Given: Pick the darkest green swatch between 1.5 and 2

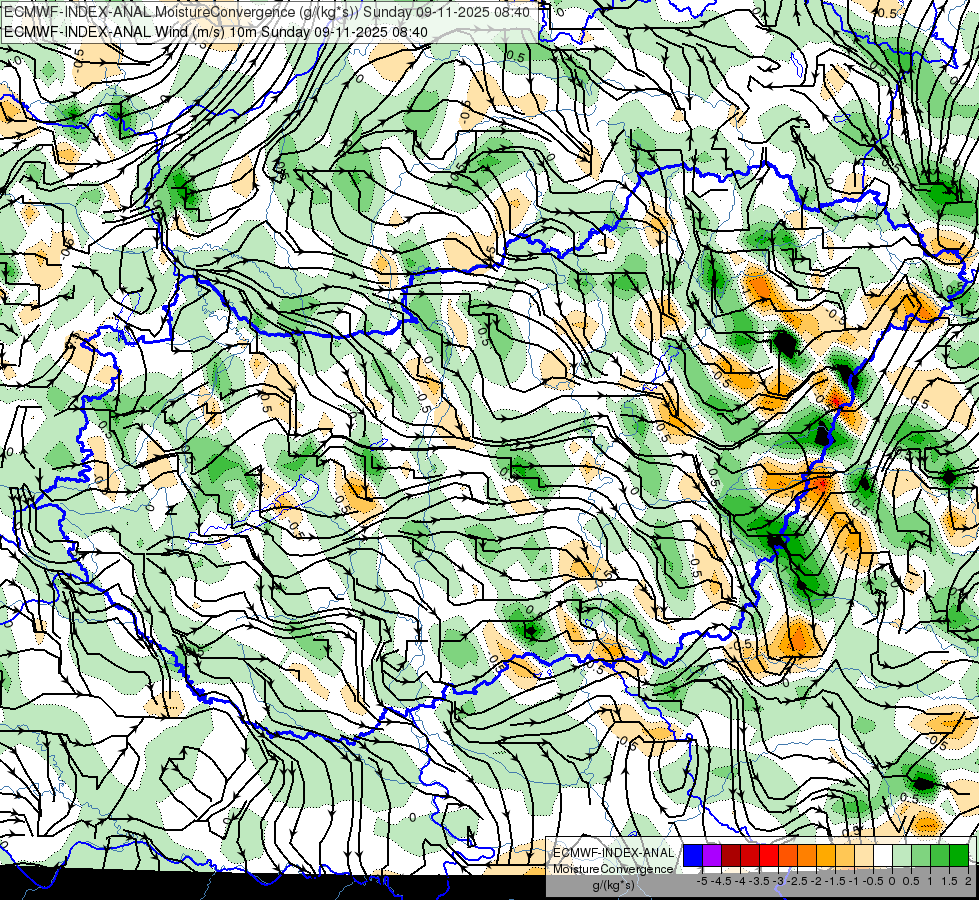Looking at the screenshot, I should [x=959, y=855].
